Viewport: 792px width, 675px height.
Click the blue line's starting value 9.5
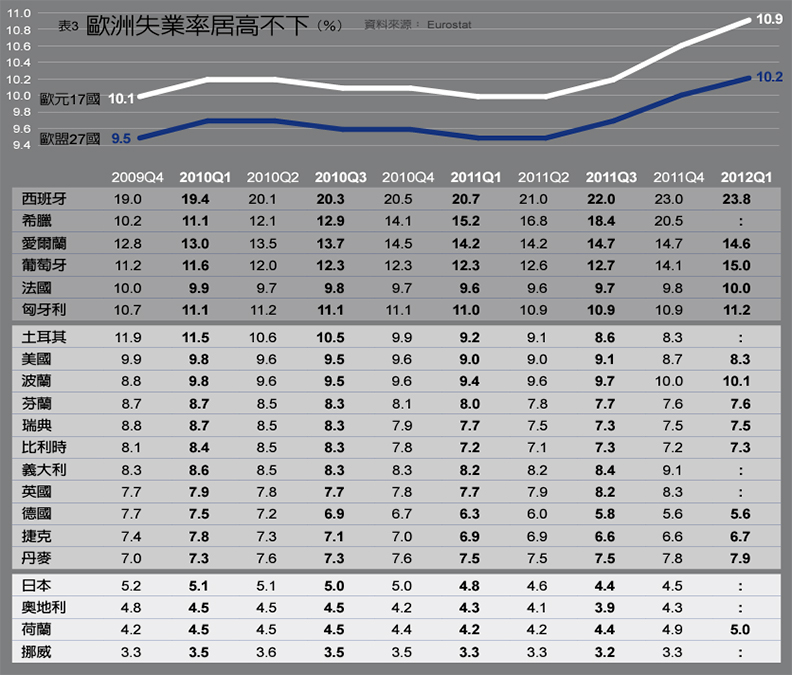[121, 138]
